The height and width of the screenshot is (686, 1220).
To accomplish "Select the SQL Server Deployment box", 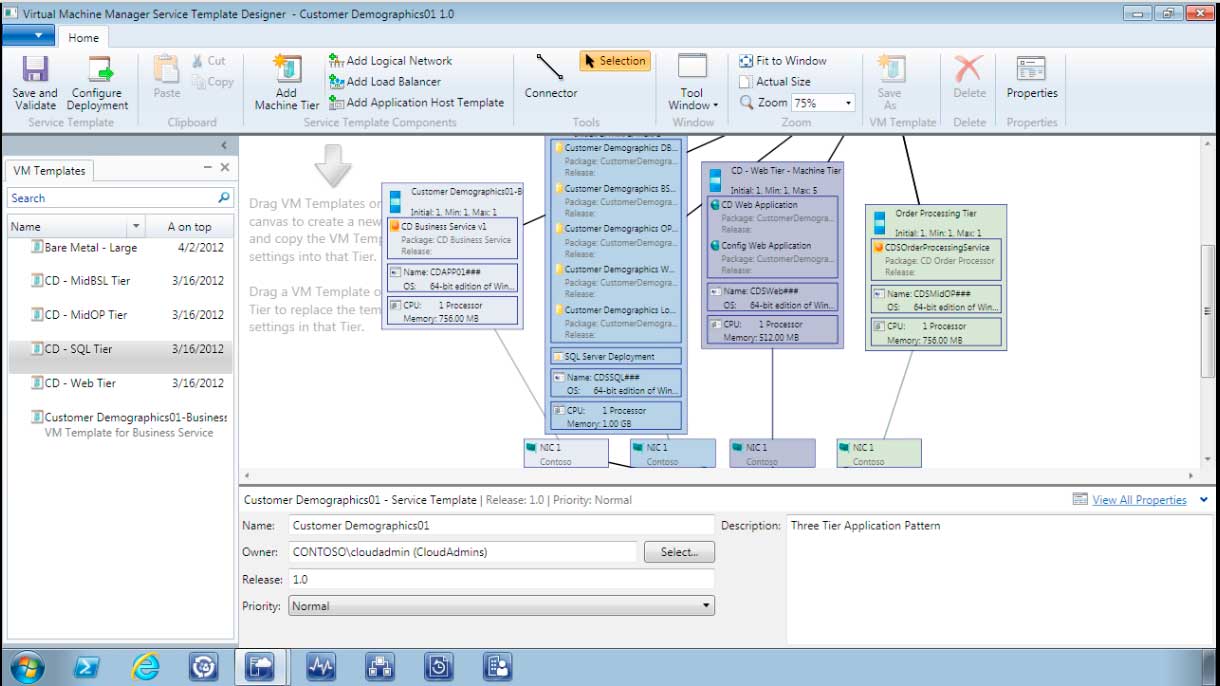I will (x=616, y=356).
